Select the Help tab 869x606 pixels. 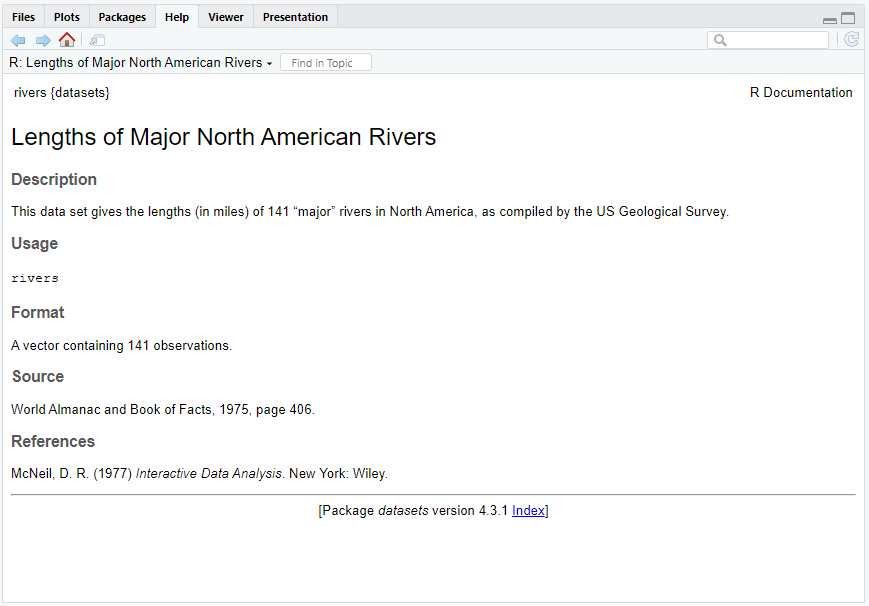(x=176, y=17)
